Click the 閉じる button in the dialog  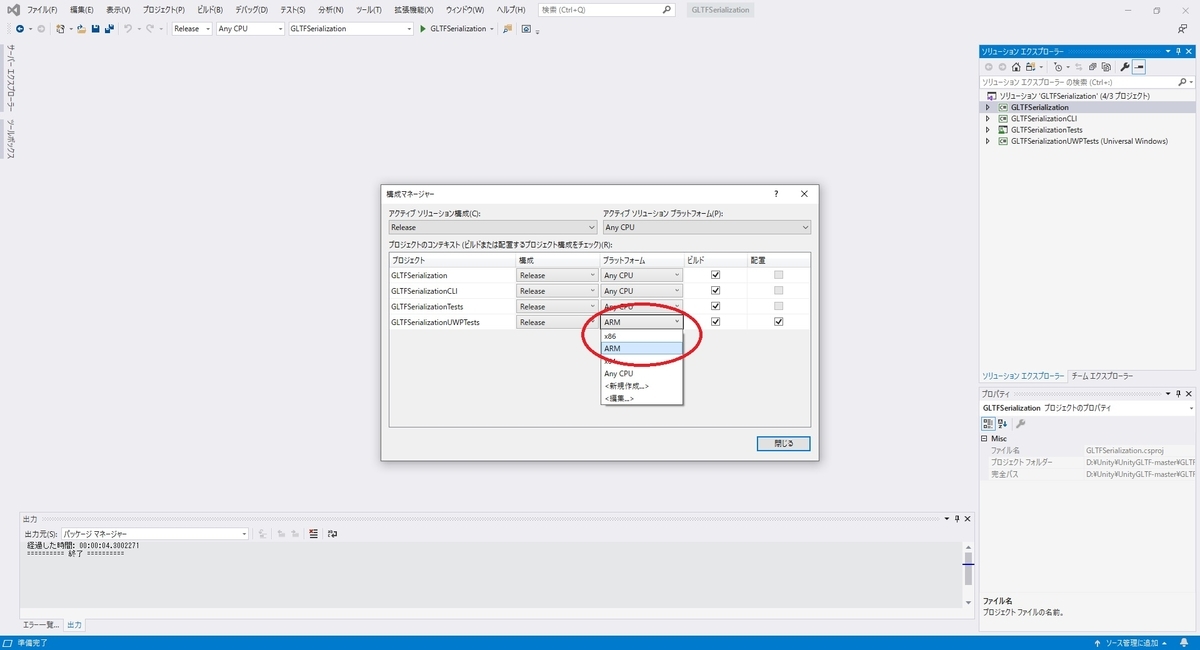tap(783, 443)
